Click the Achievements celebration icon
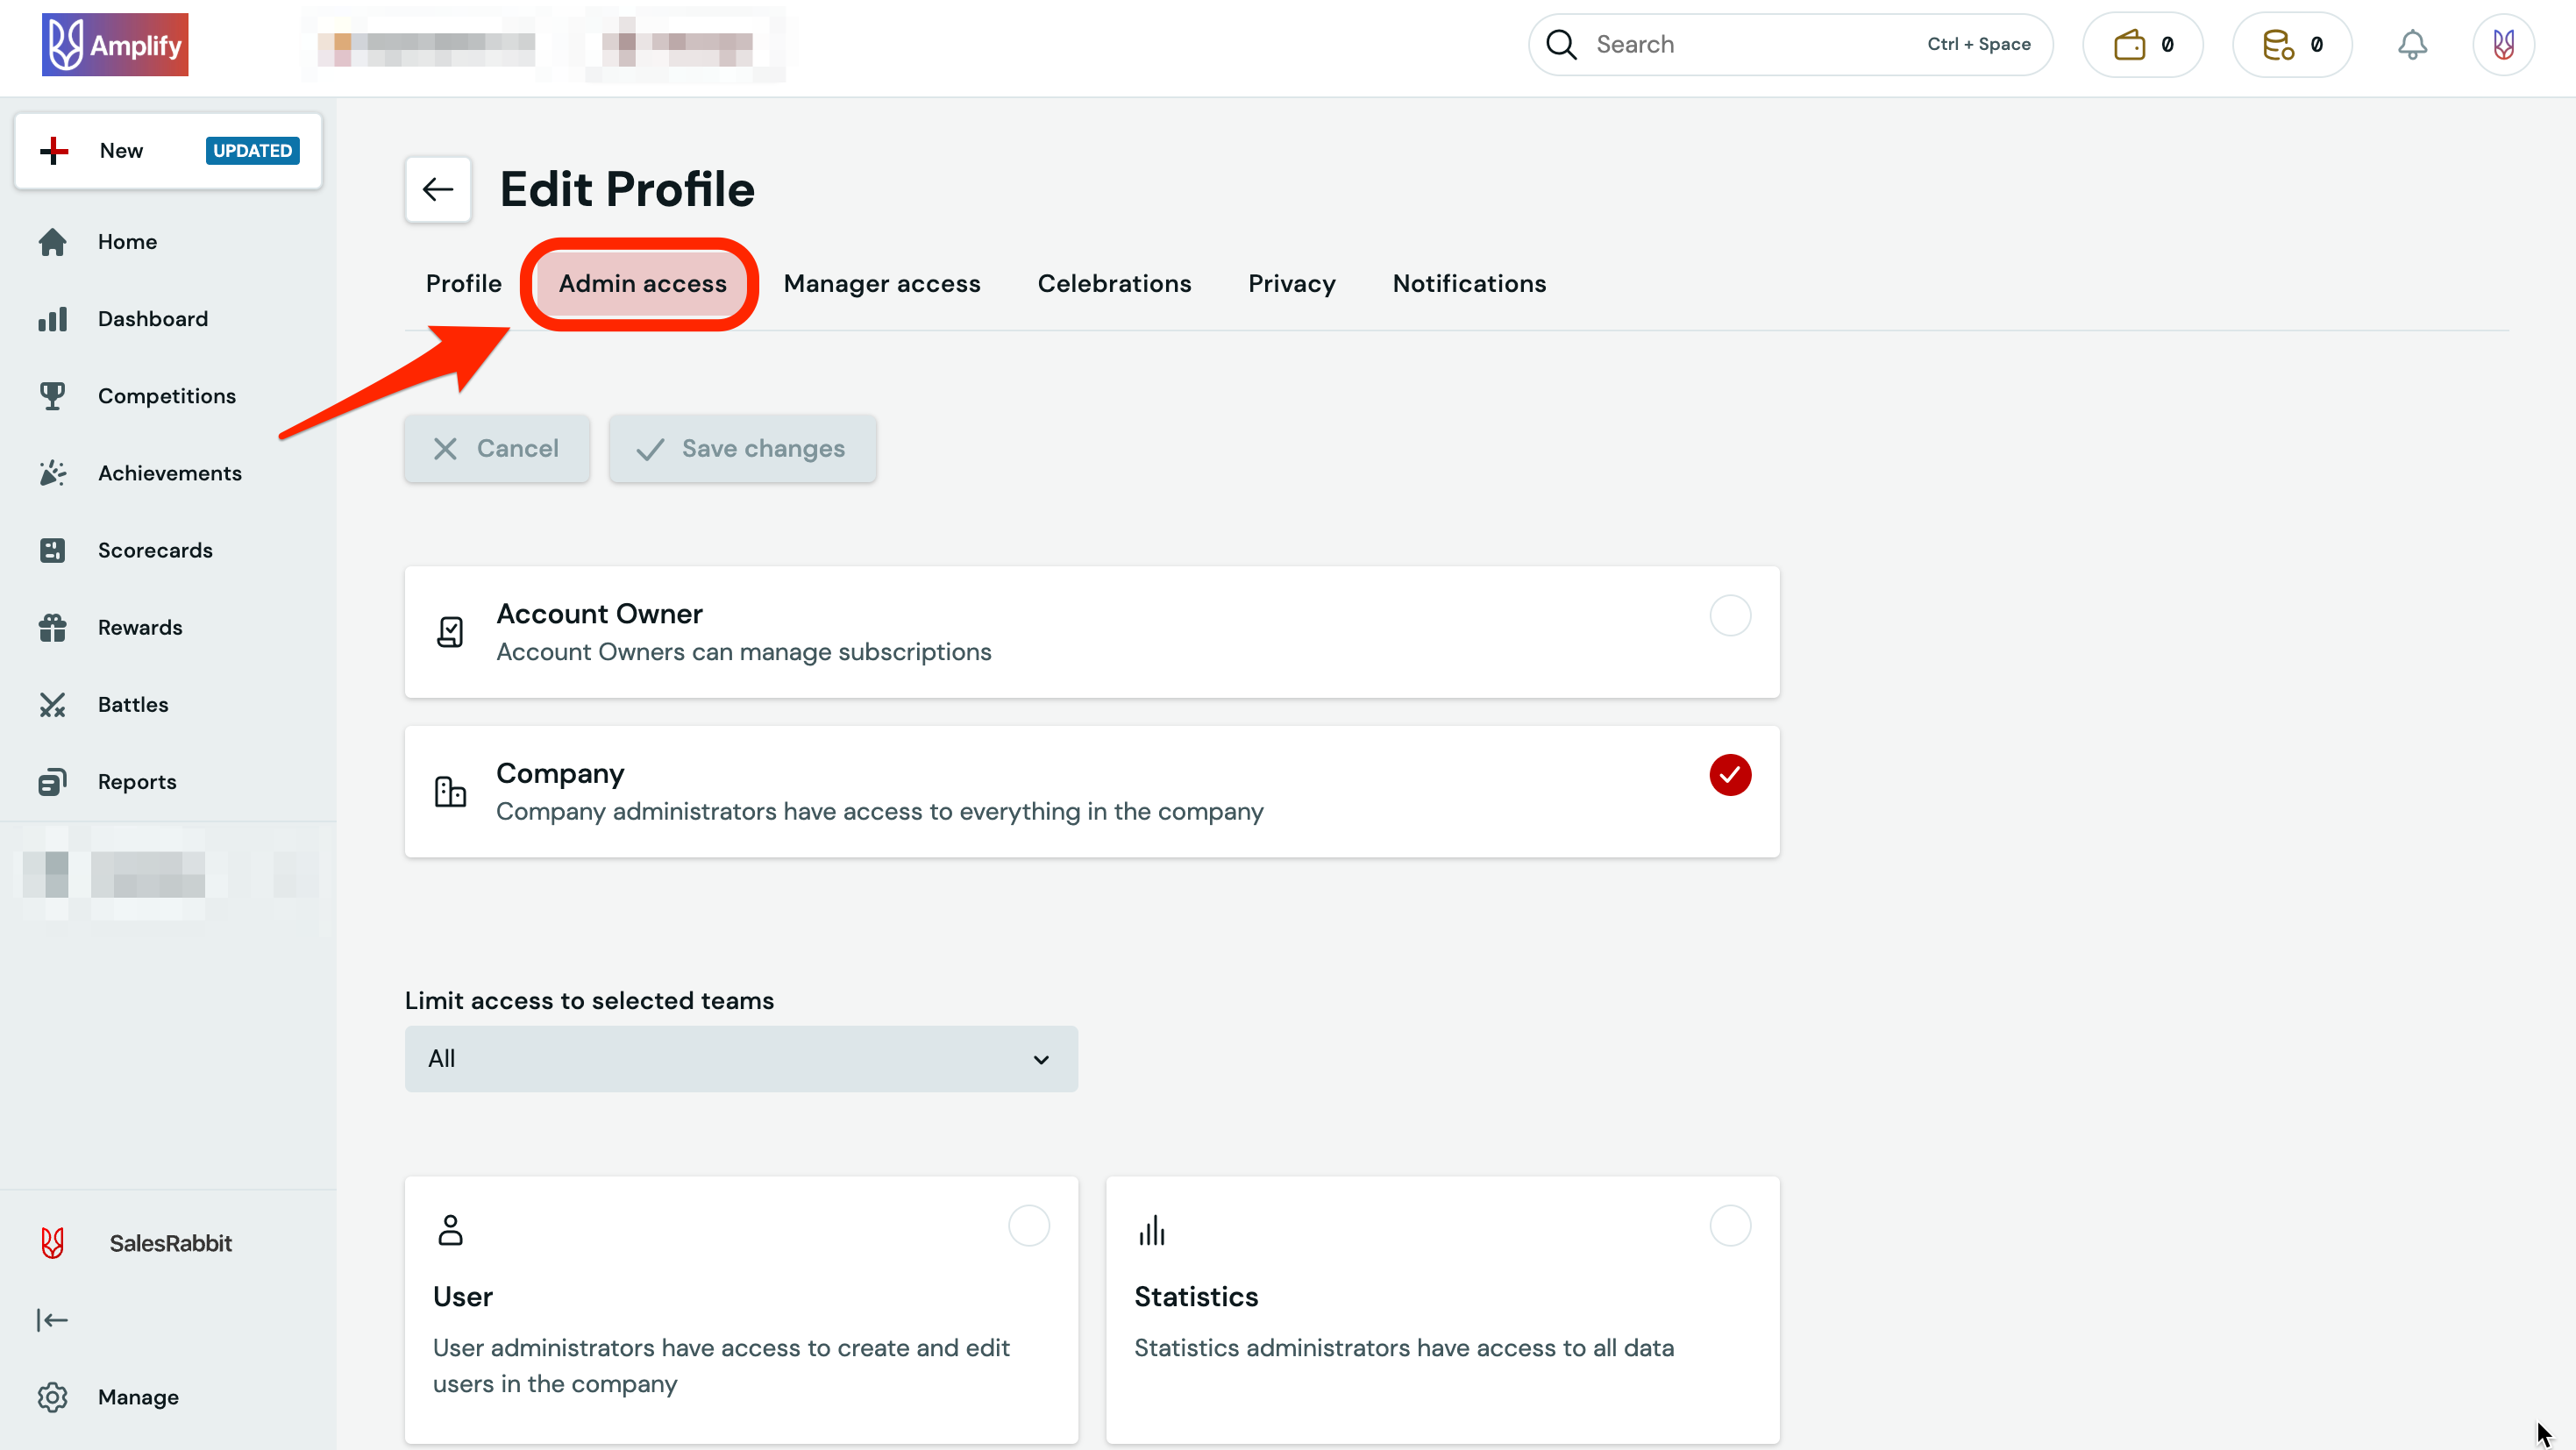2576x1450 pixels. coord(53,472)
